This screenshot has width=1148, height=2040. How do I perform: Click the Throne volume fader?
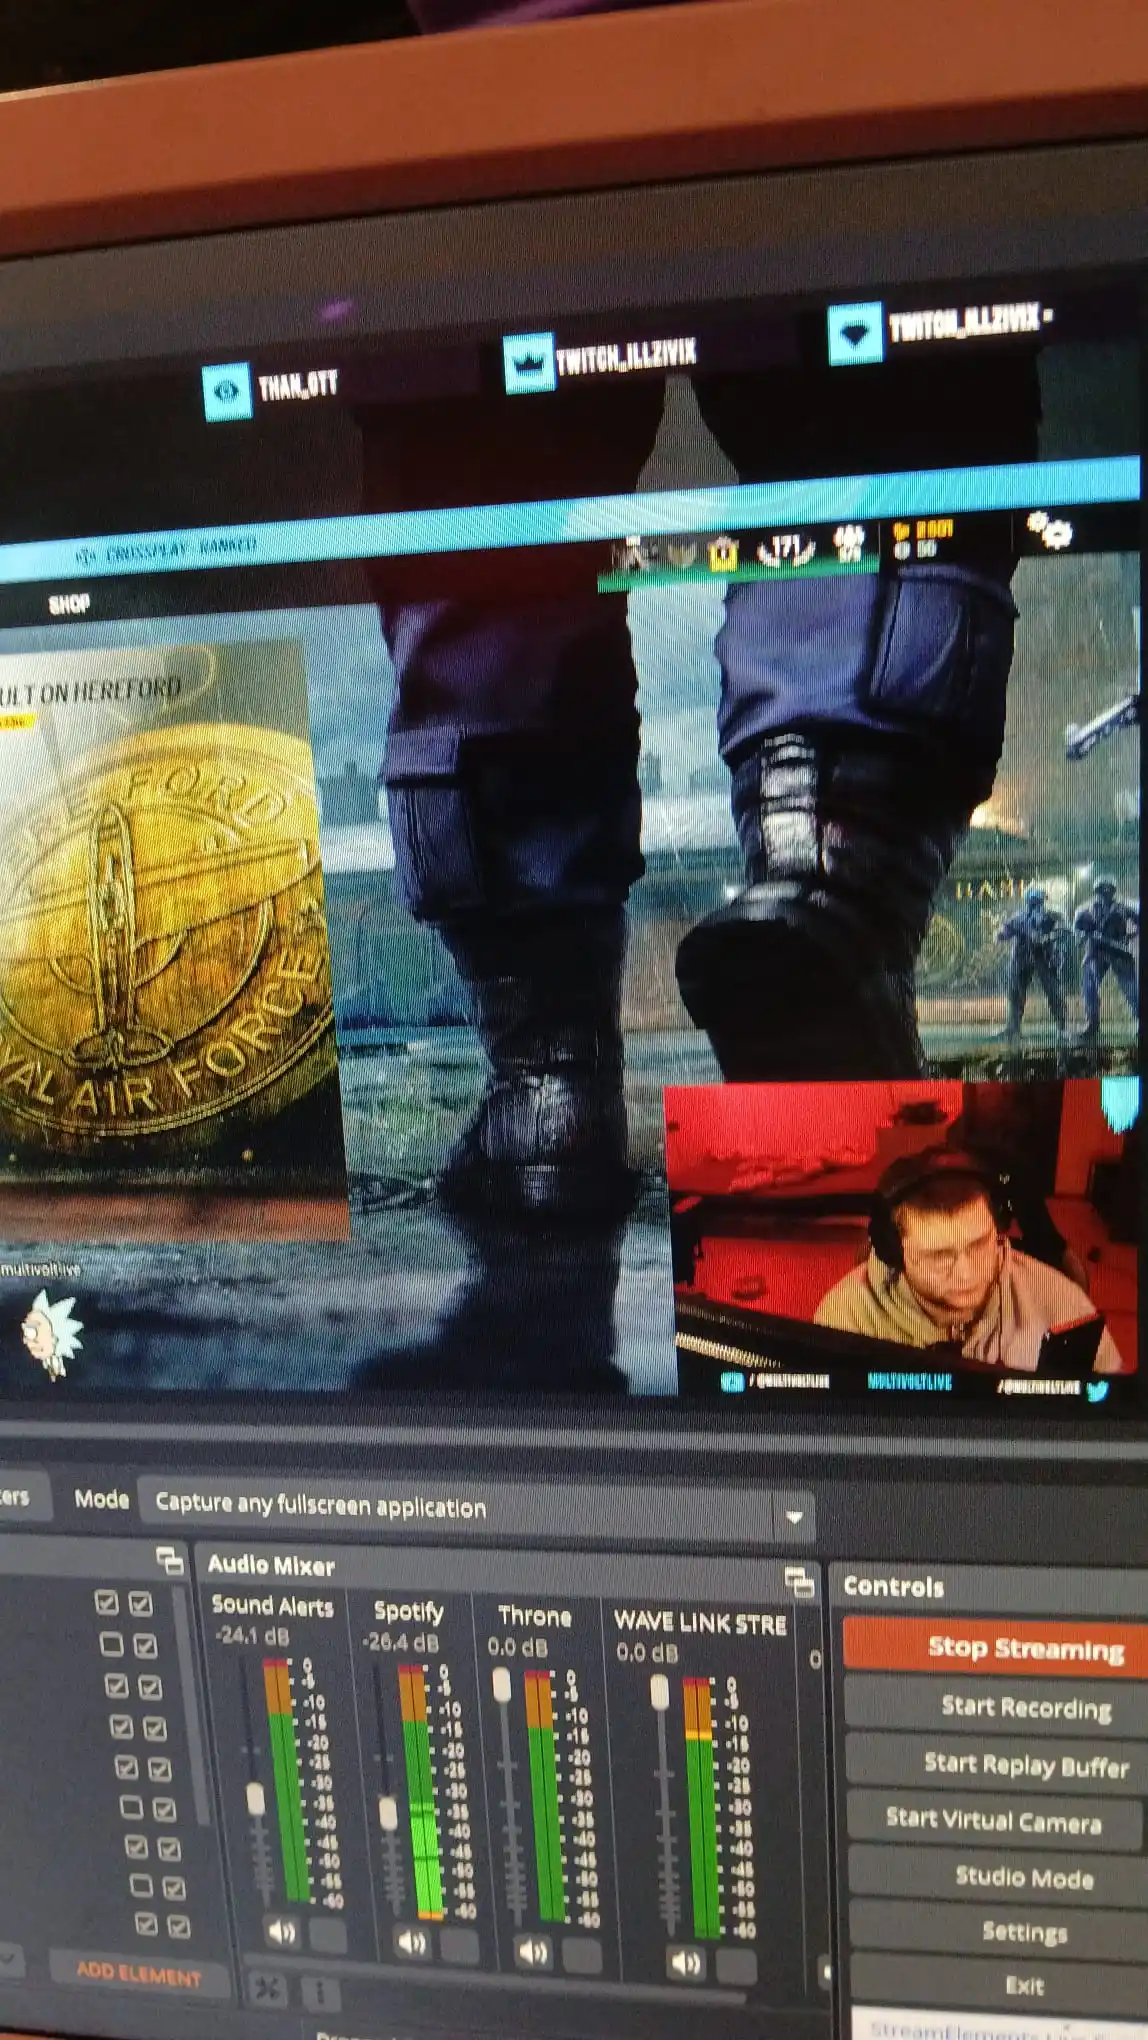[503, 1684]
